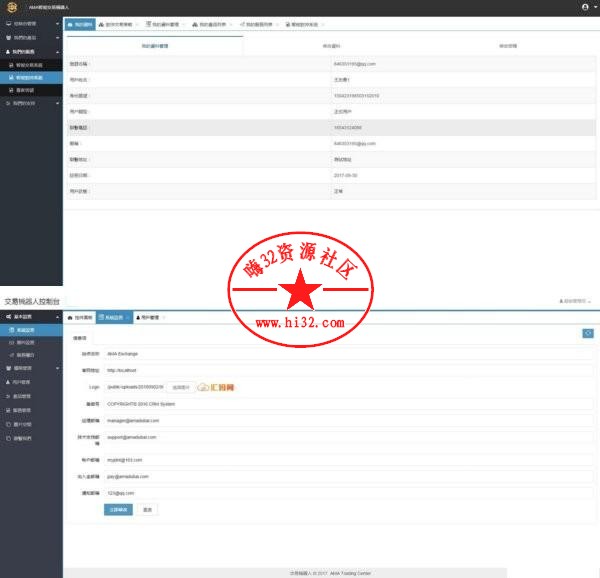The height and width of the screenshot is (578, 600).
Task: Open the 用户管理 tab in lower panel
Action: pyautogui.click(x=148, y=317)
